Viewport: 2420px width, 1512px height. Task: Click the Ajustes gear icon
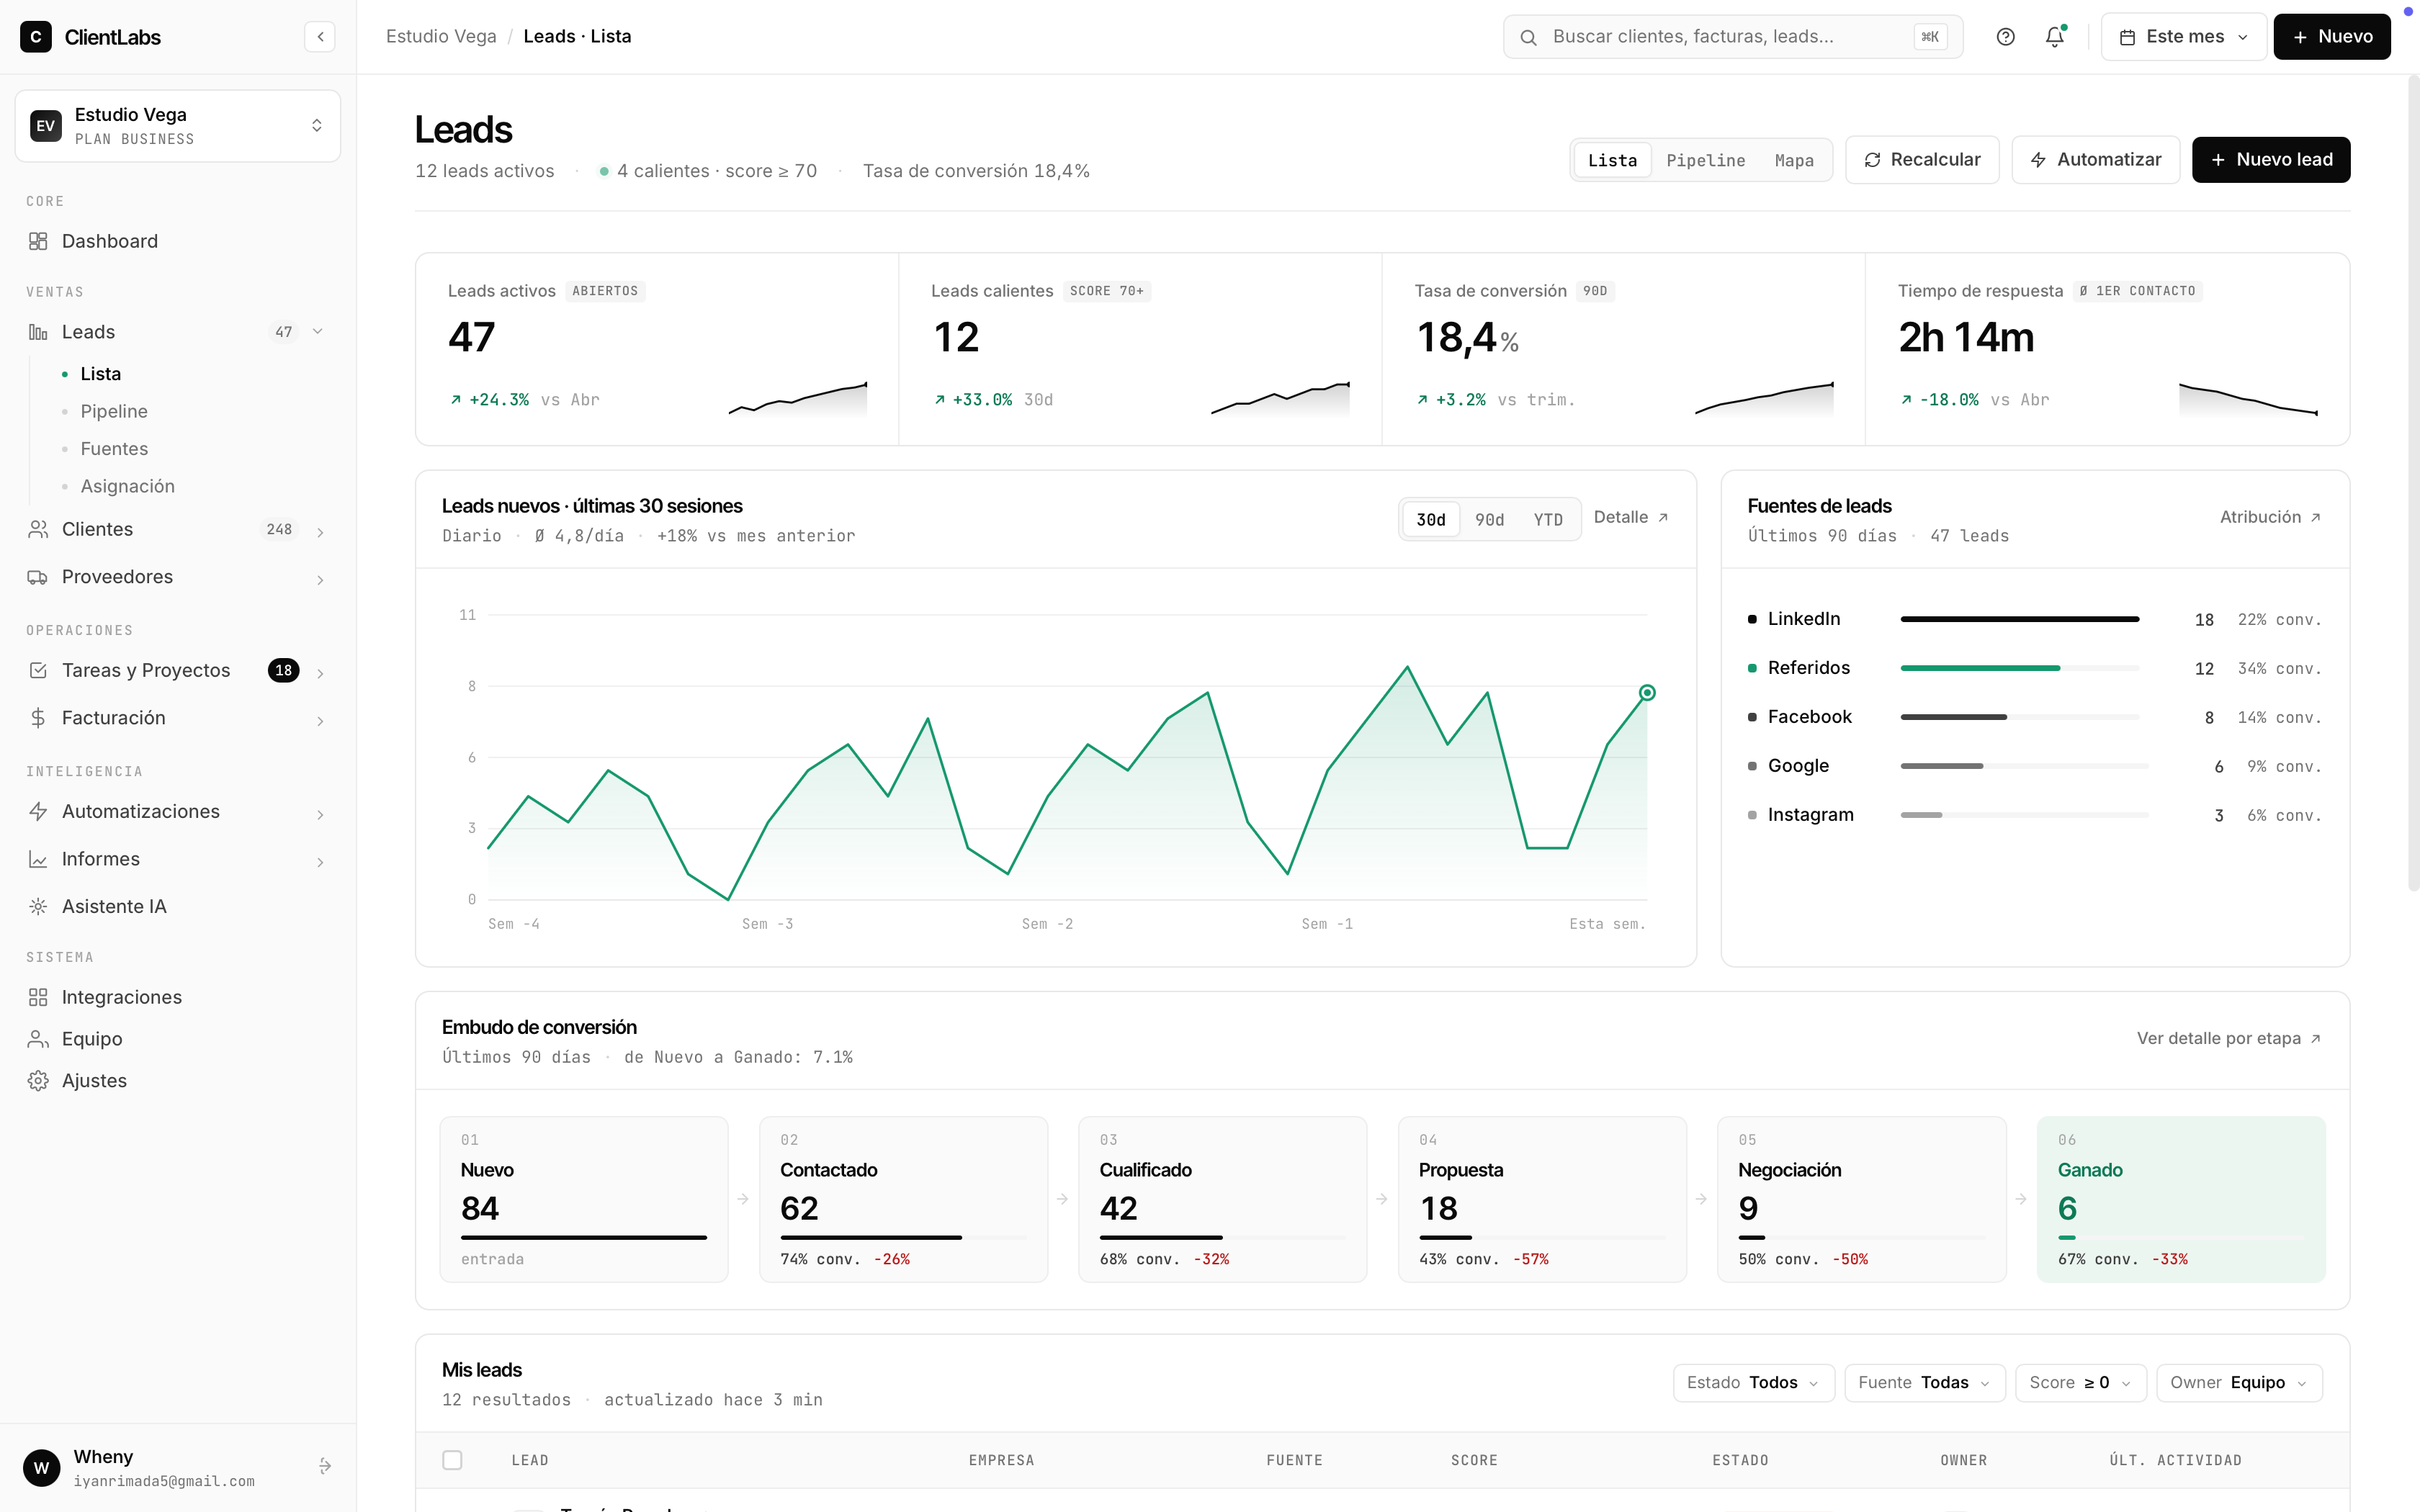click(38, 1081)
